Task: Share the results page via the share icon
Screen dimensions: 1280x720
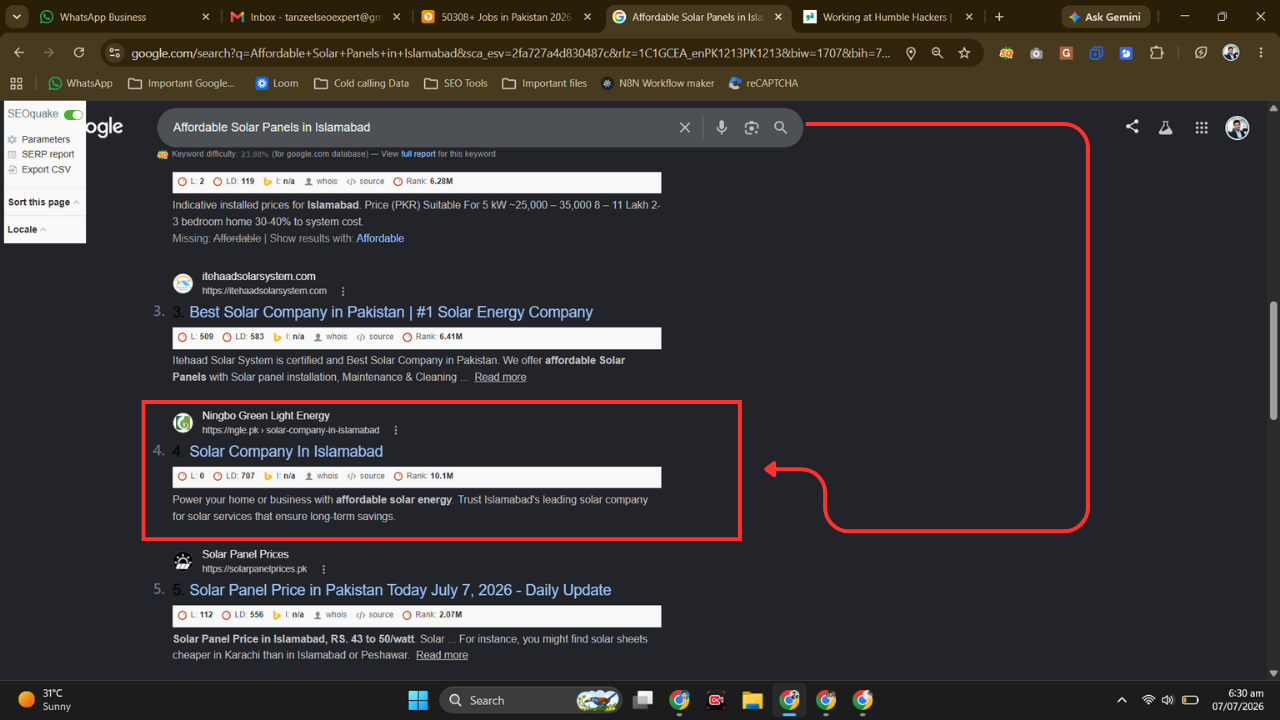Action: [1132, 127]
